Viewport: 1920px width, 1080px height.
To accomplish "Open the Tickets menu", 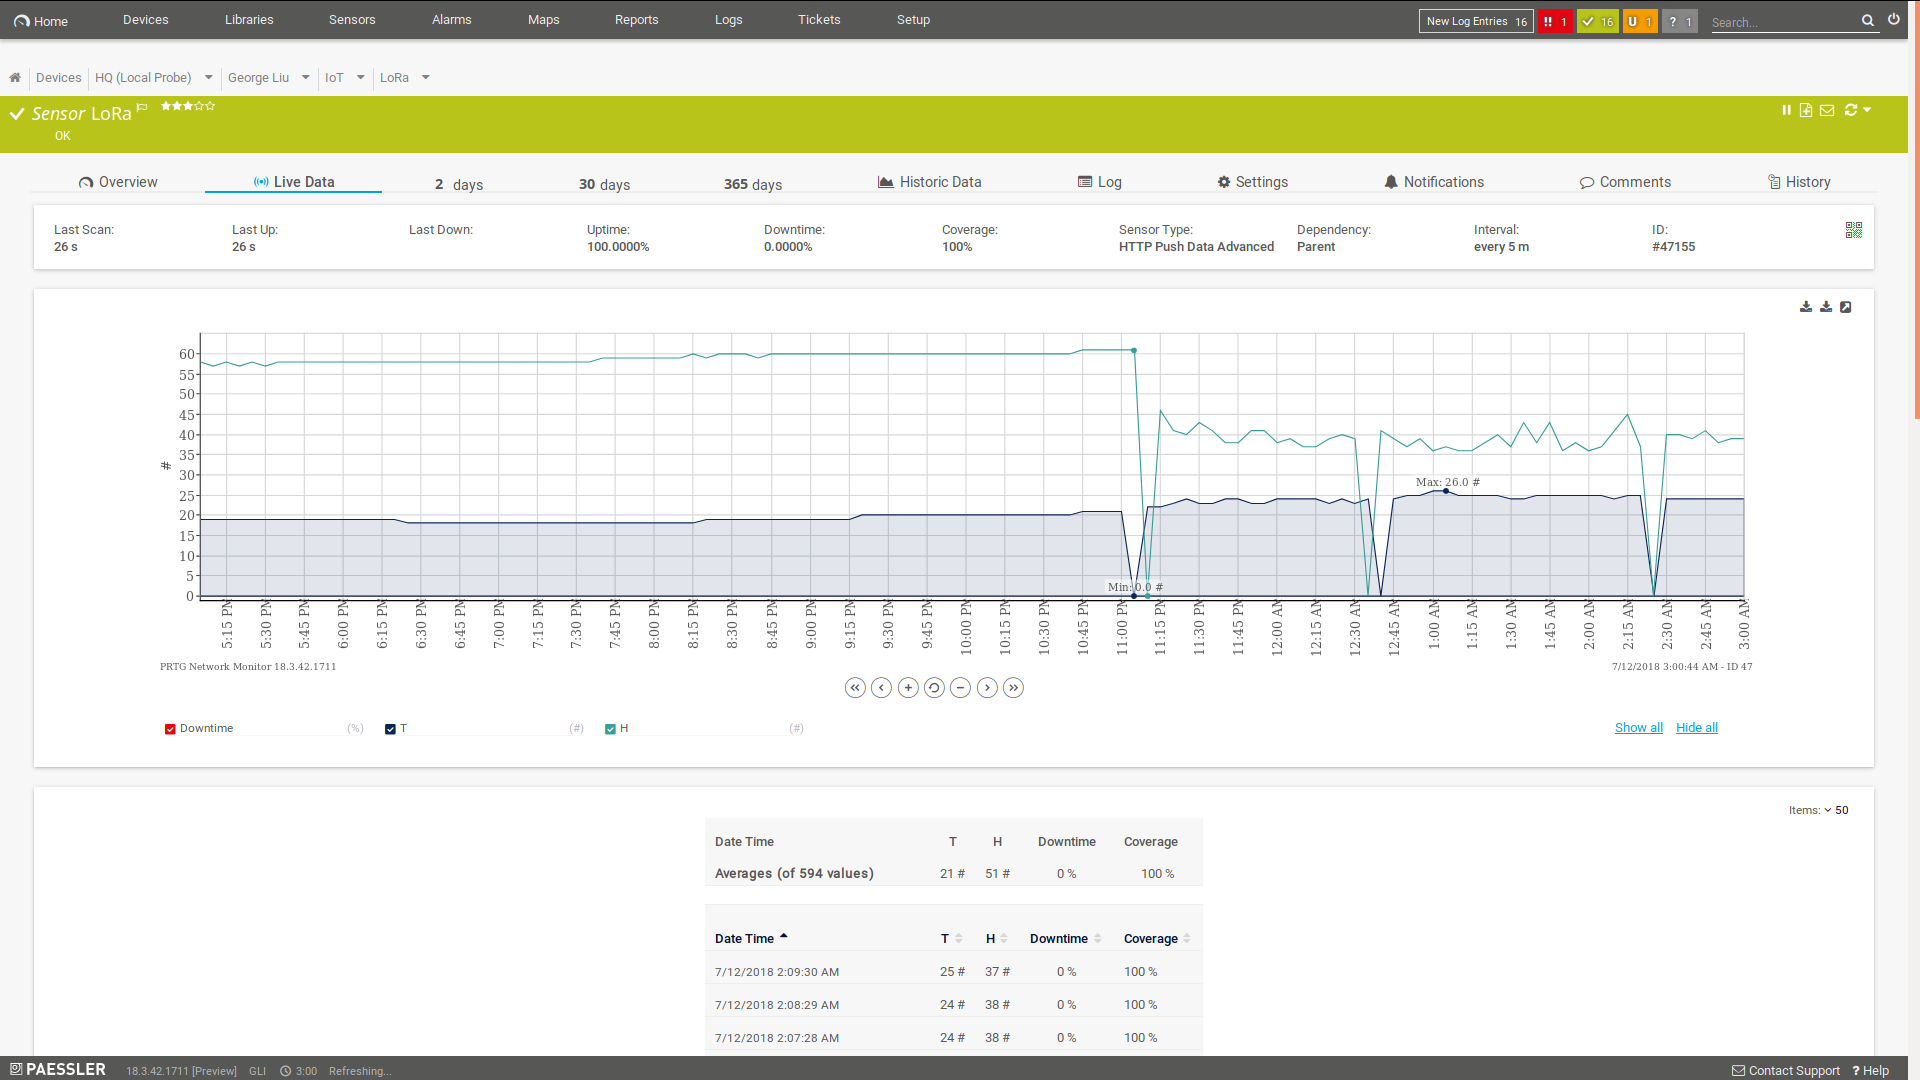I will [x=819, y=20].
